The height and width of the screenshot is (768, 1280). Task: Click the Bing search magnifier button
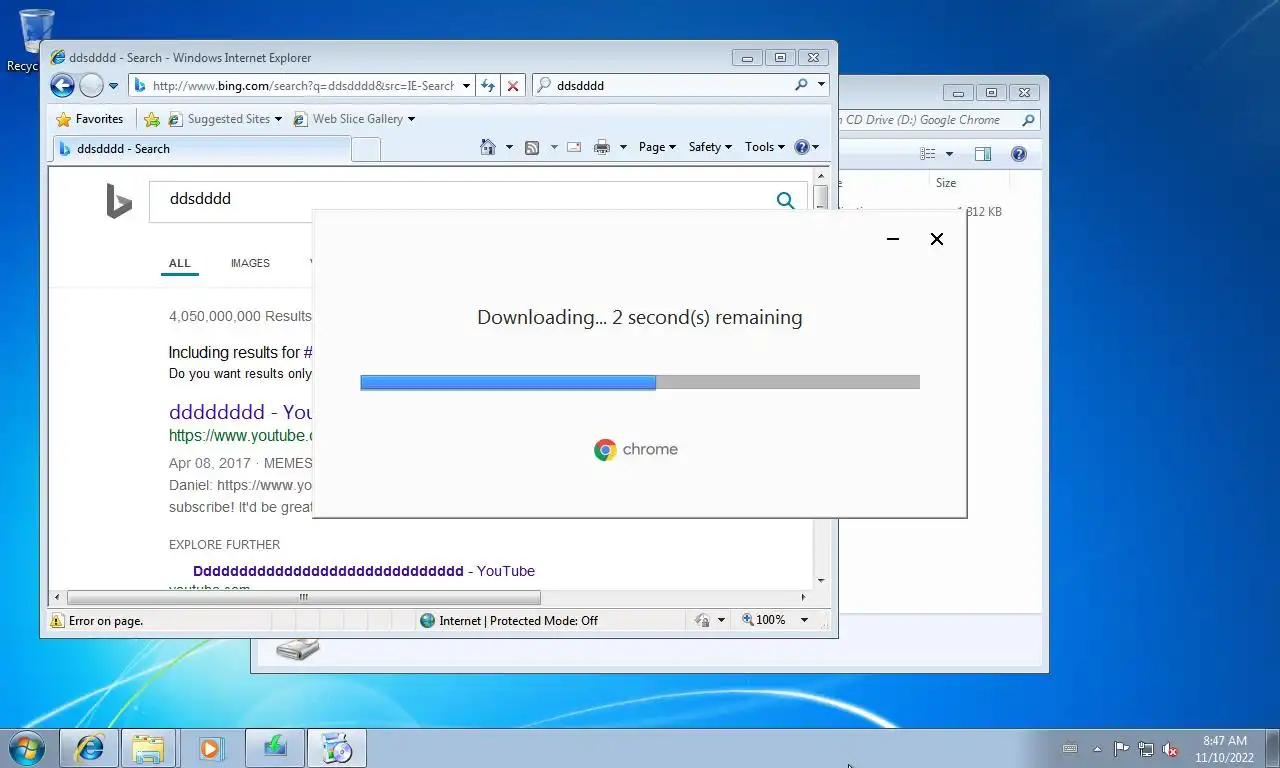[786, 200]
